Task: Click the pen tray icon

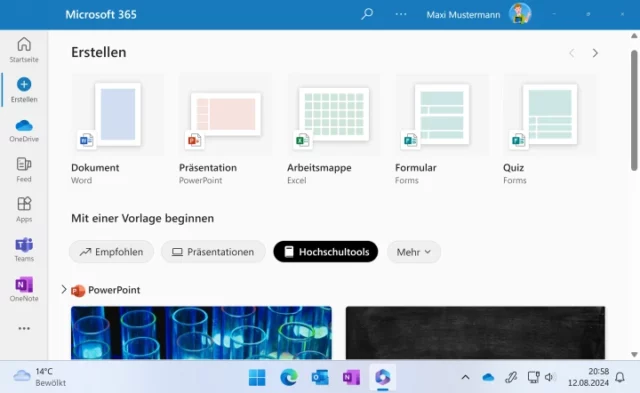Action: pyautogui.click(x=511, y=377)
